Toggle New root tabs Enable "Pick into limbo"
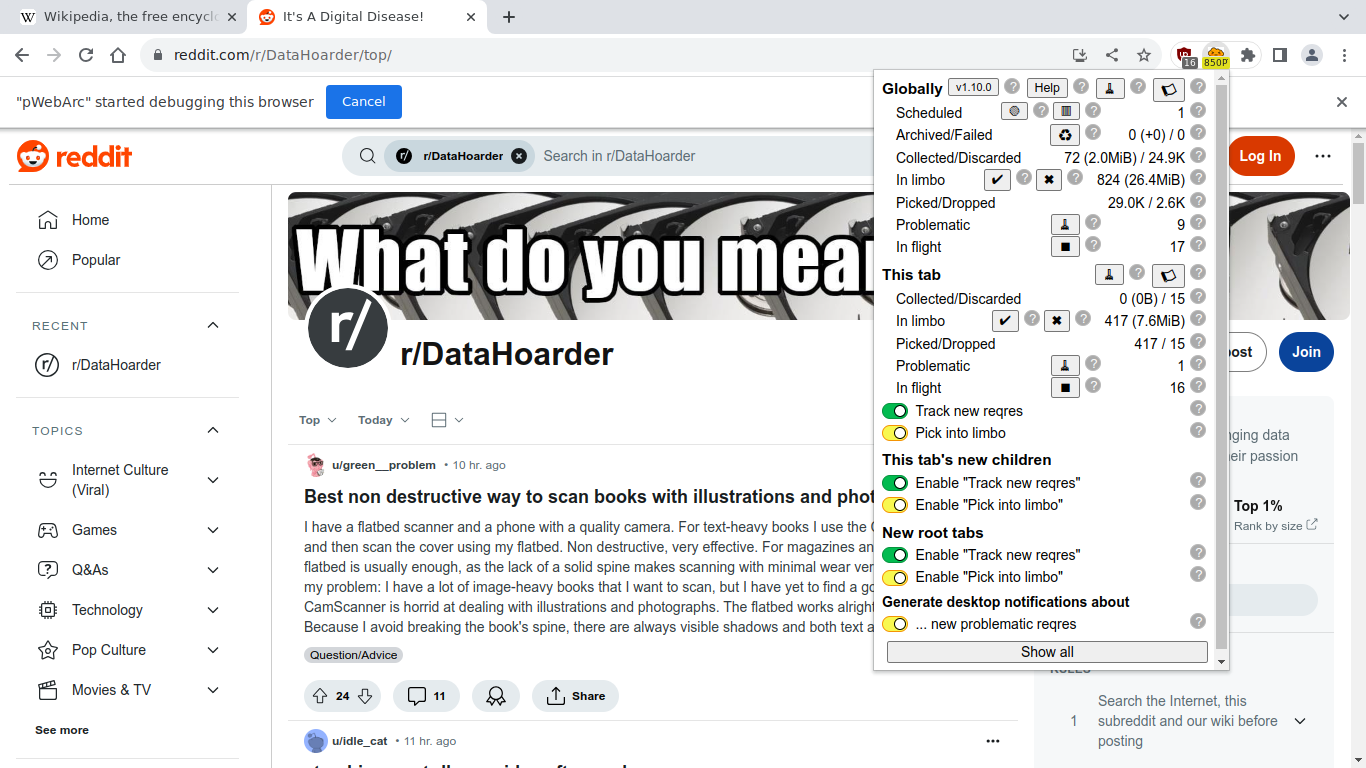This screenshot has width=1366, height=768. click(x=894, y=577)
